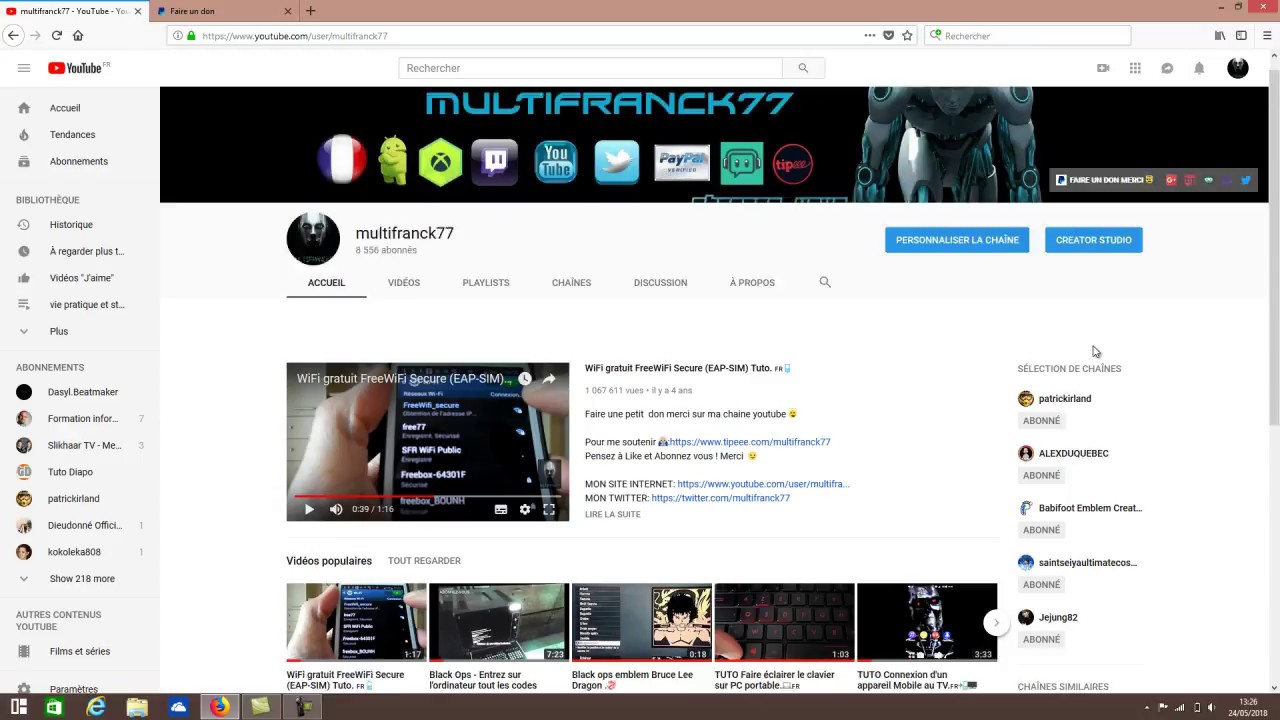Screen dimensions: 1280x720
Task: Click the featured video progress bar
Action: pos(428,495)
